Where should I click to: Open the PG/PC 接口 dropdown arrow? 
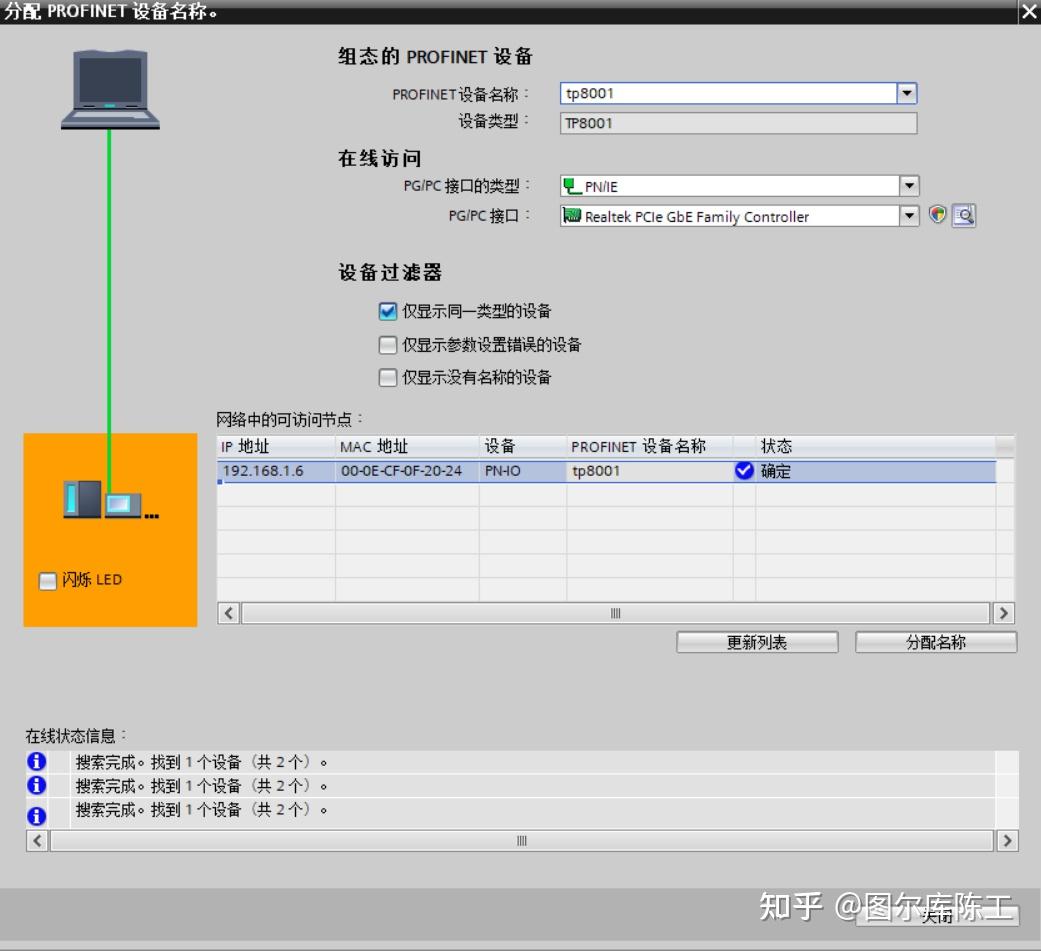(x=909, y=215)
